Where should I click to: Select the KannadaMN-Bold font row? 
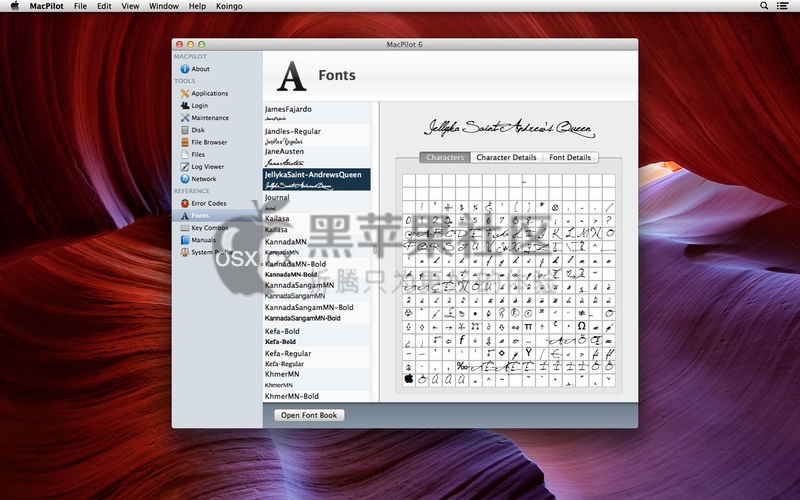click(316, 268)
